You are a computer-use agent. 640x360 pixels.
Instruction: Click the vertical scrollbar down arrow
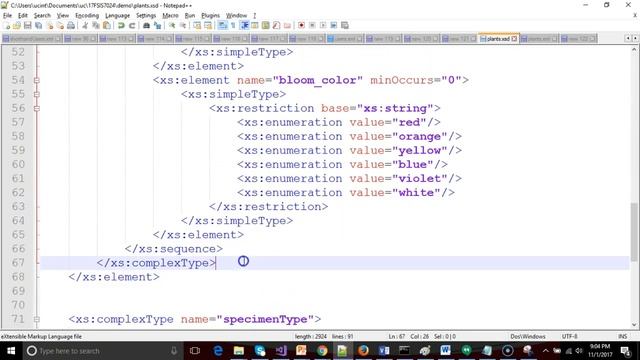(x=634, y=325)
